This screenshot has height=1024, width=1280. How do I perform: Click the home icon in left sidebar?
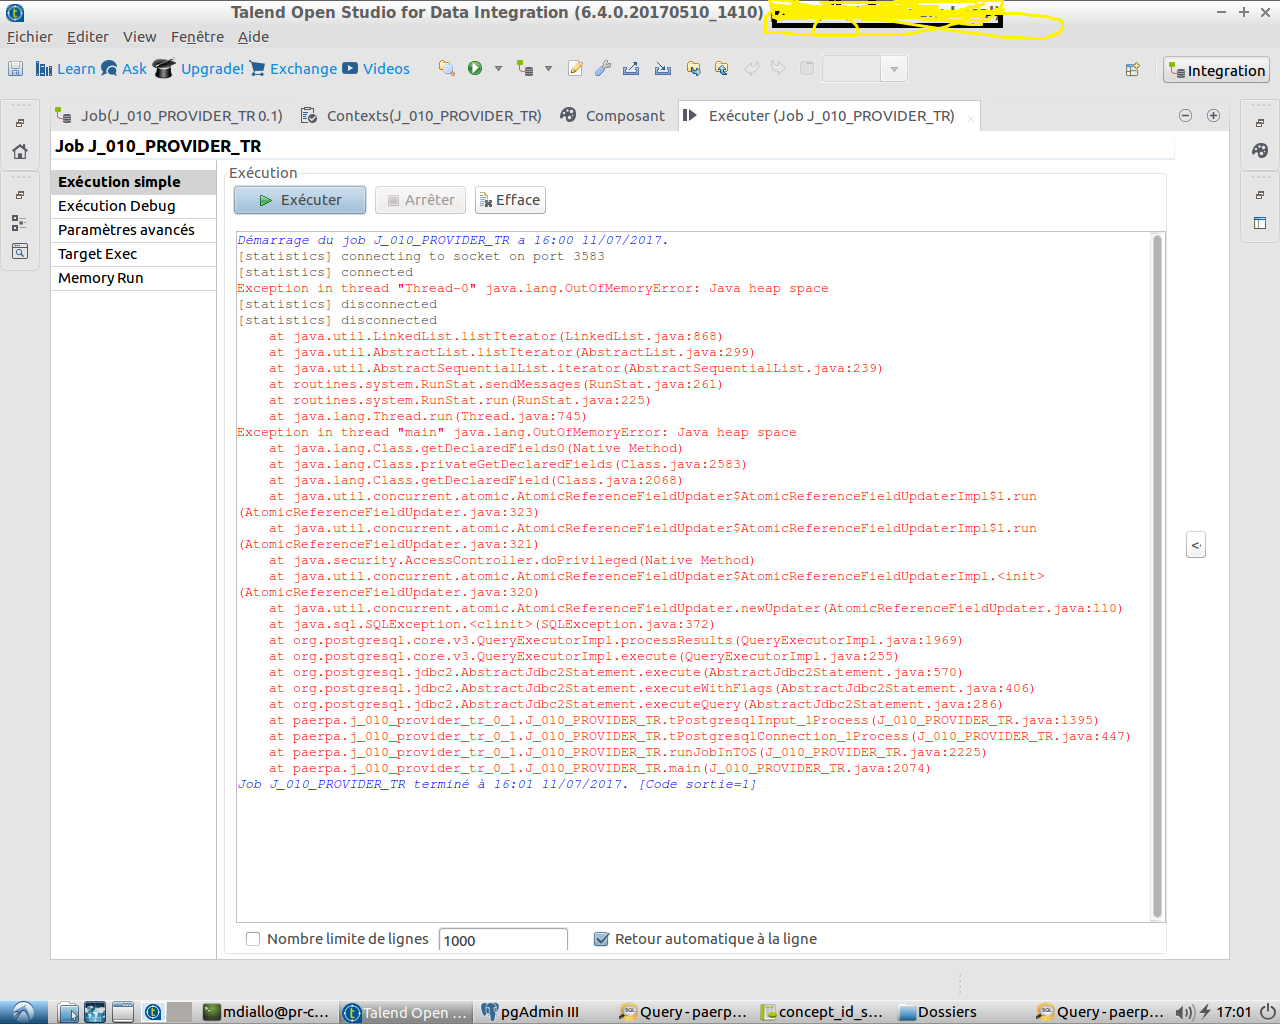20,152
